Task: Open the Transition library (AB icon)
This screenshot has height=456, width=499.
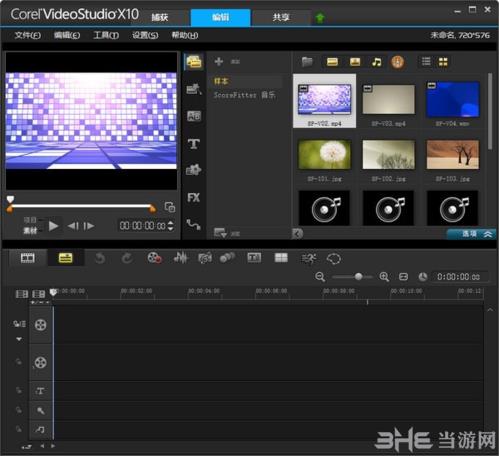Action: (194, 116)
